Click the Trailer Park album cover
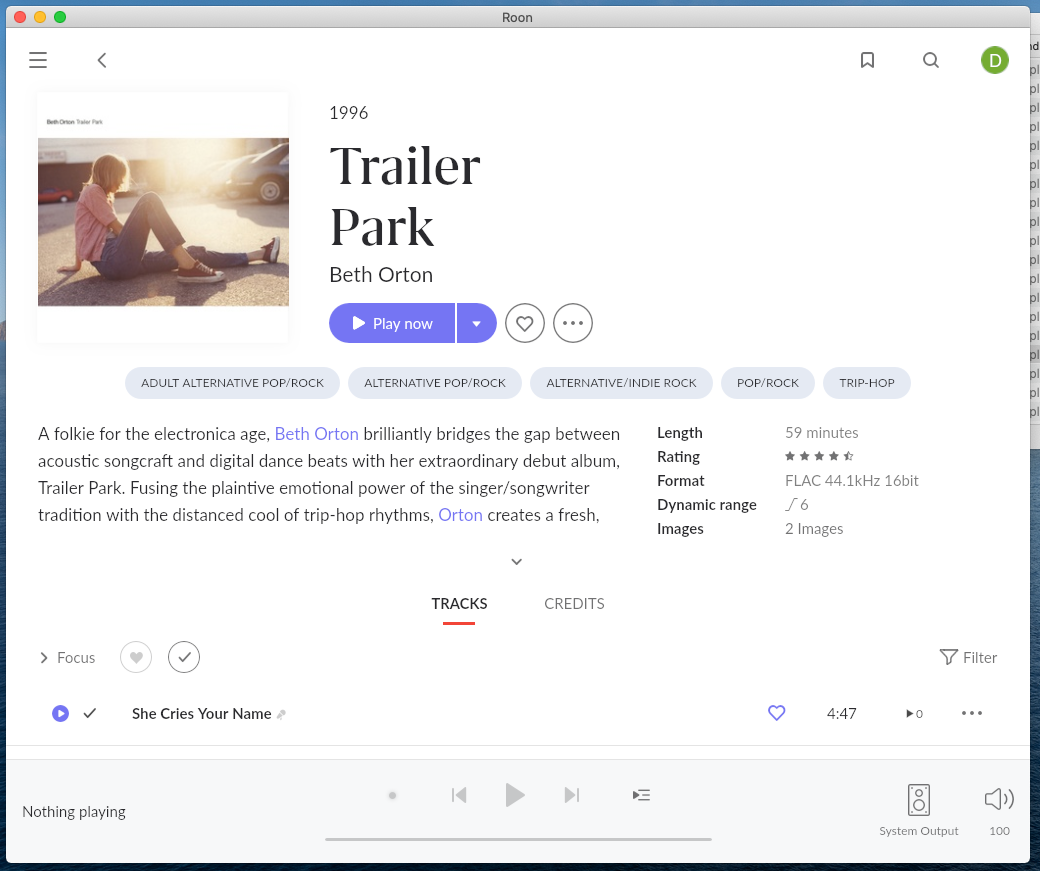Viewport: 1040px width, 871px height. tap(163, 218)
